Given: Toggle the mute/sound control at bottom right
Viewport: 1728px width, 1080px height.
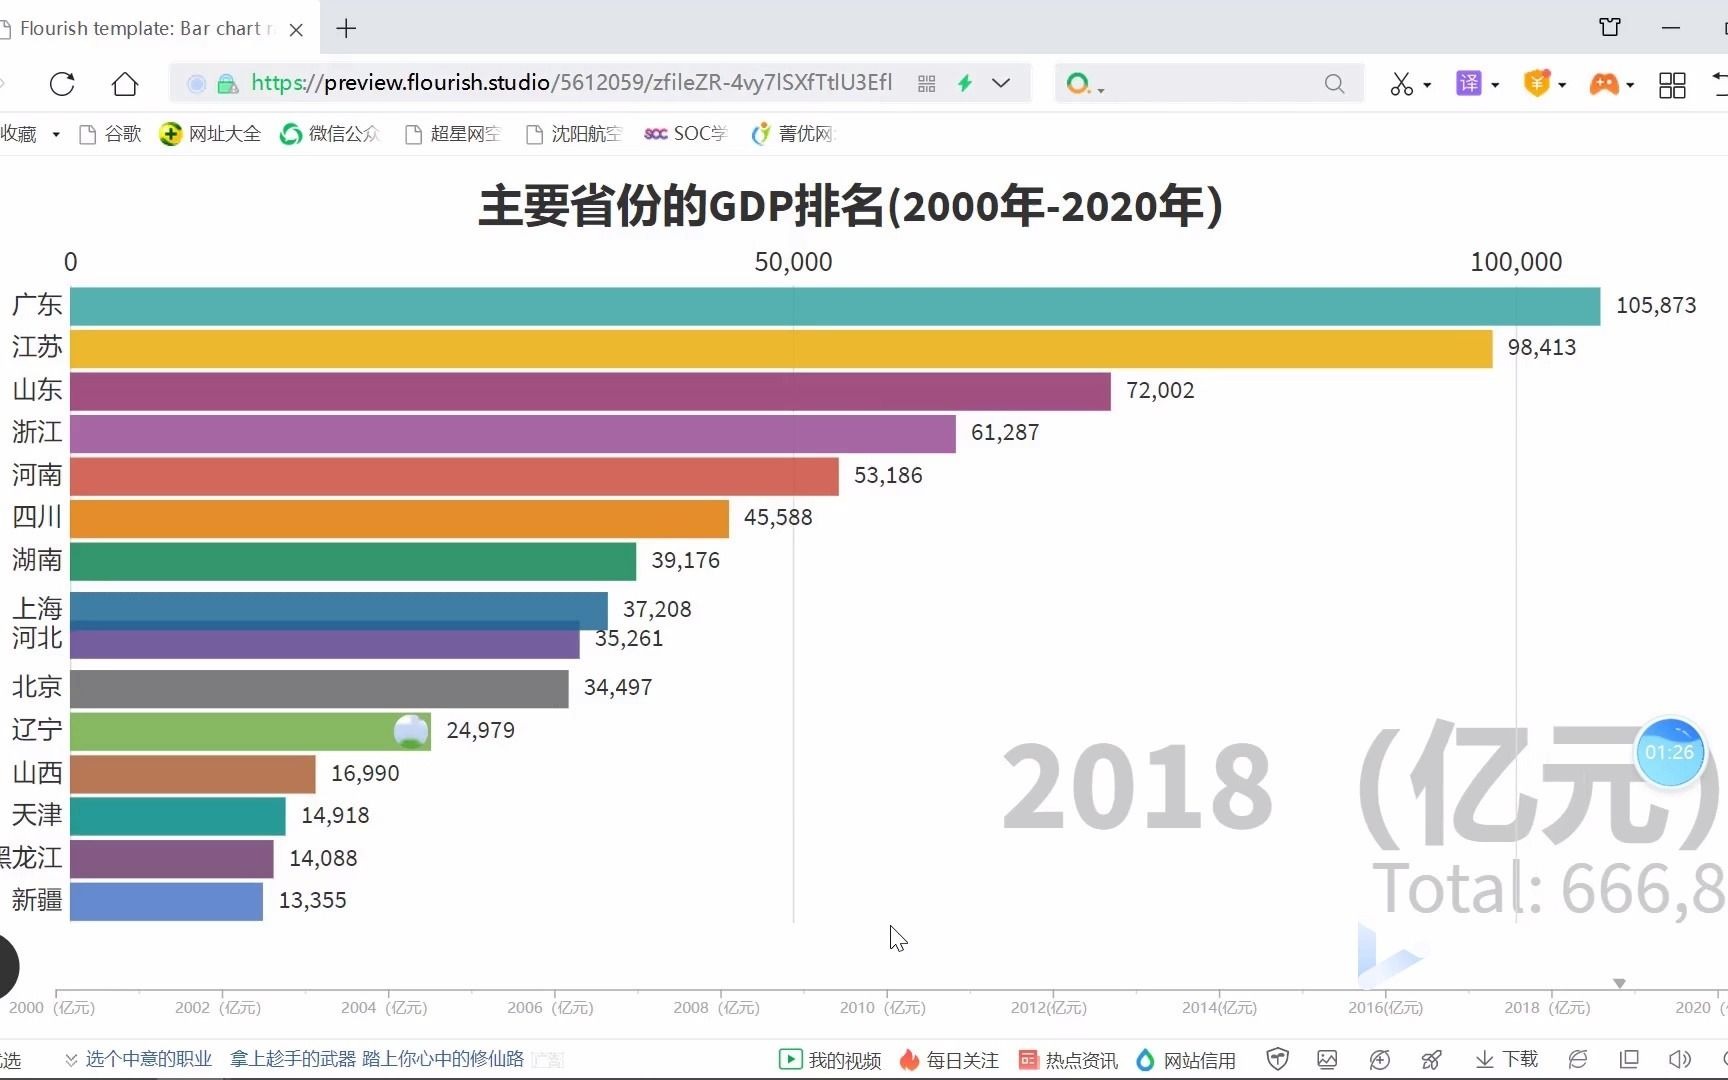Looking at the screenshot, I should (1679, 1059).
